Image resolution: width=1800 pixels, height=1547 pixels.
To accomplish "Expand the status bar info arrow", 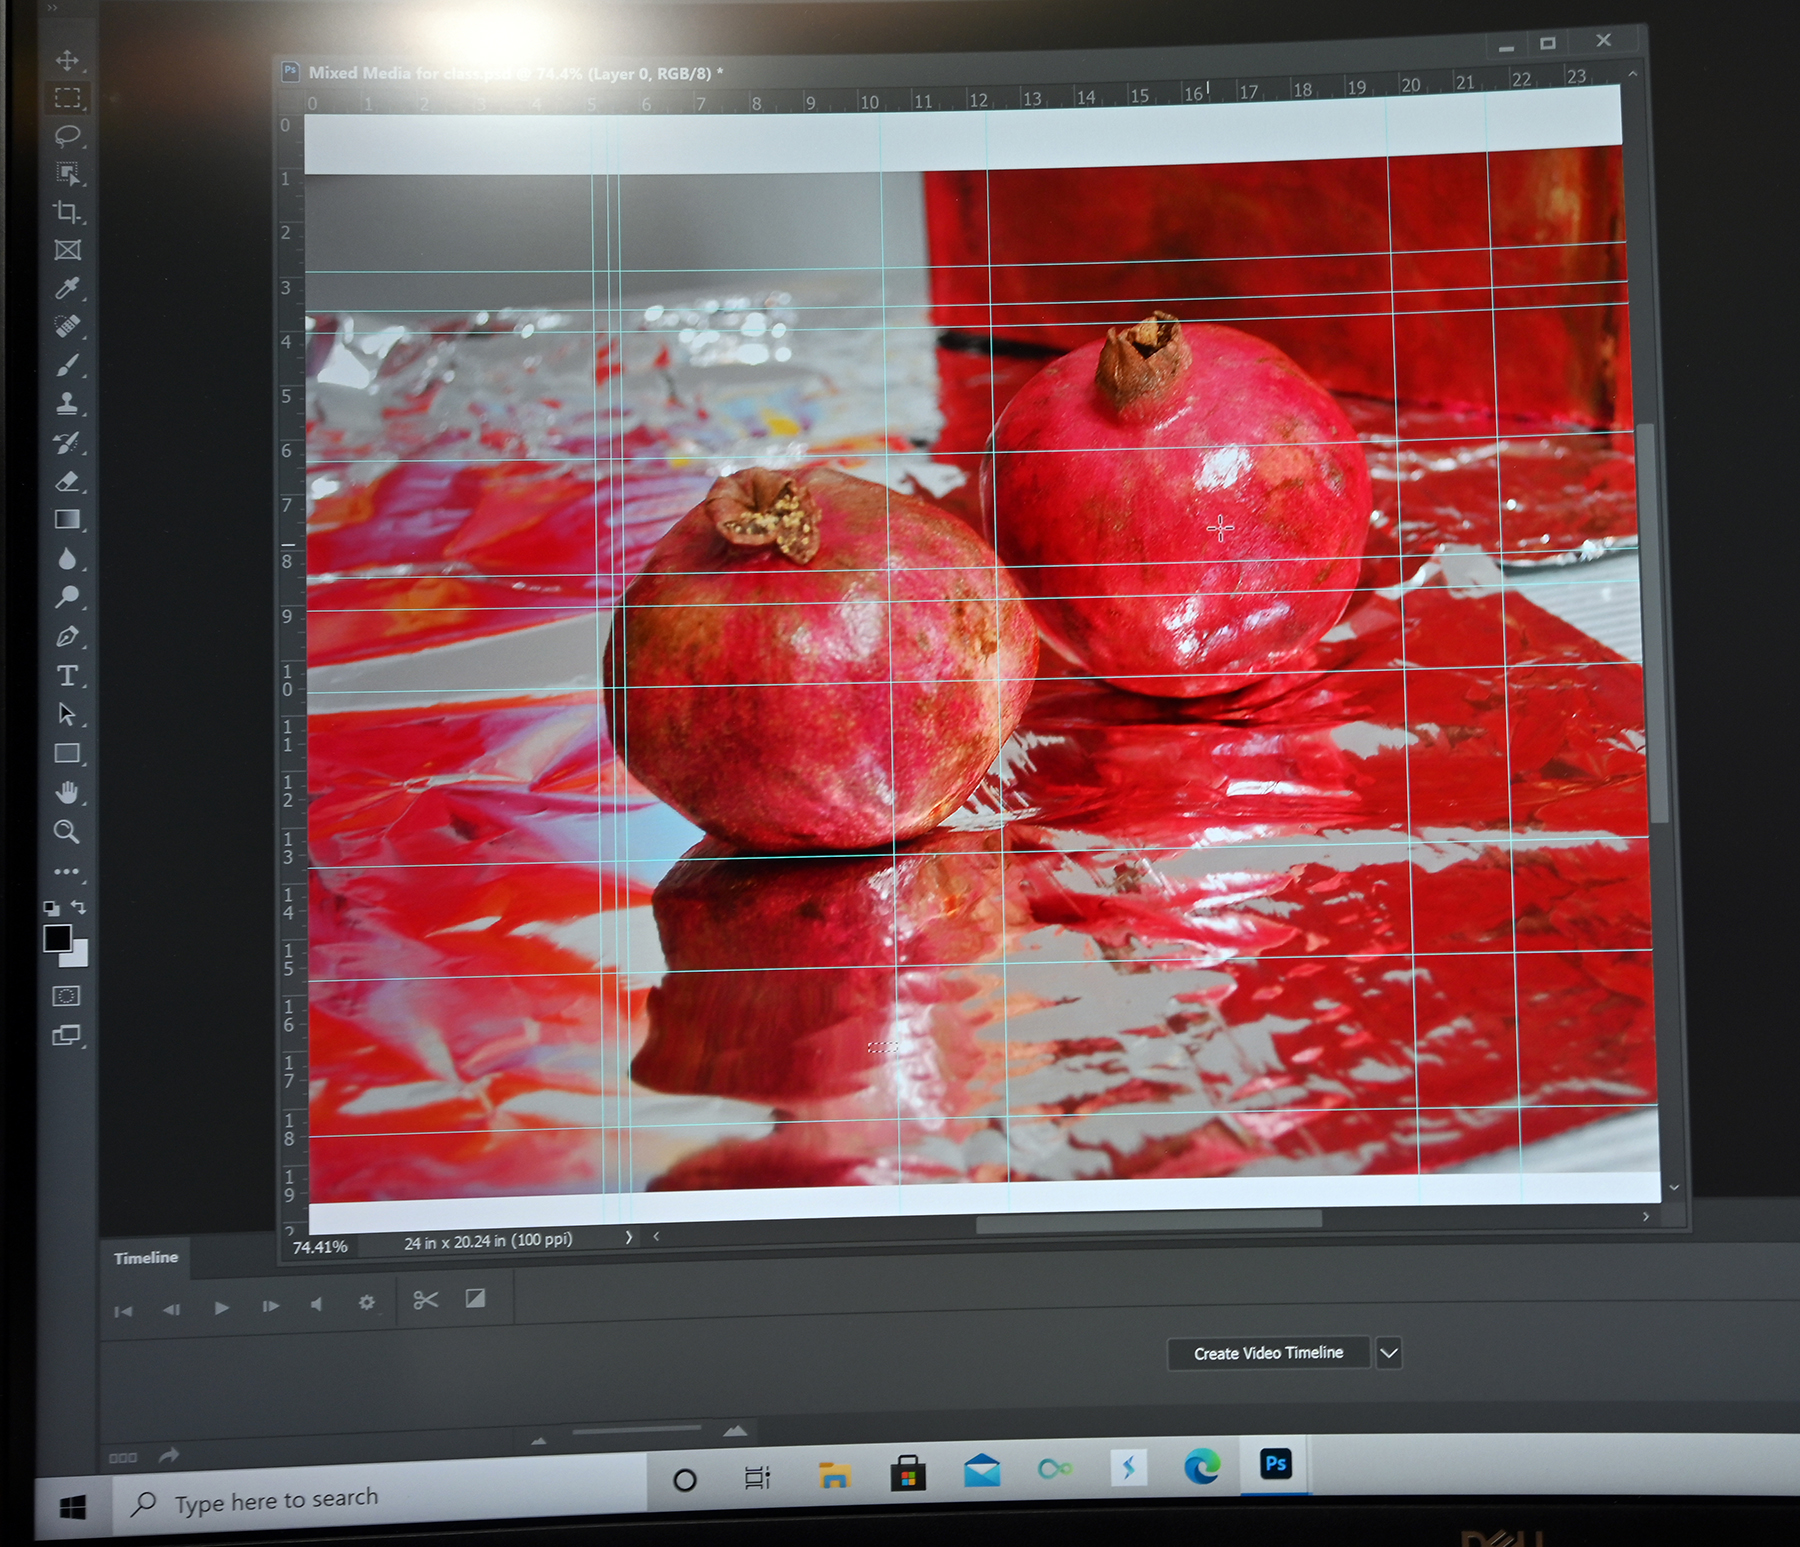I will pos(629,1237).
